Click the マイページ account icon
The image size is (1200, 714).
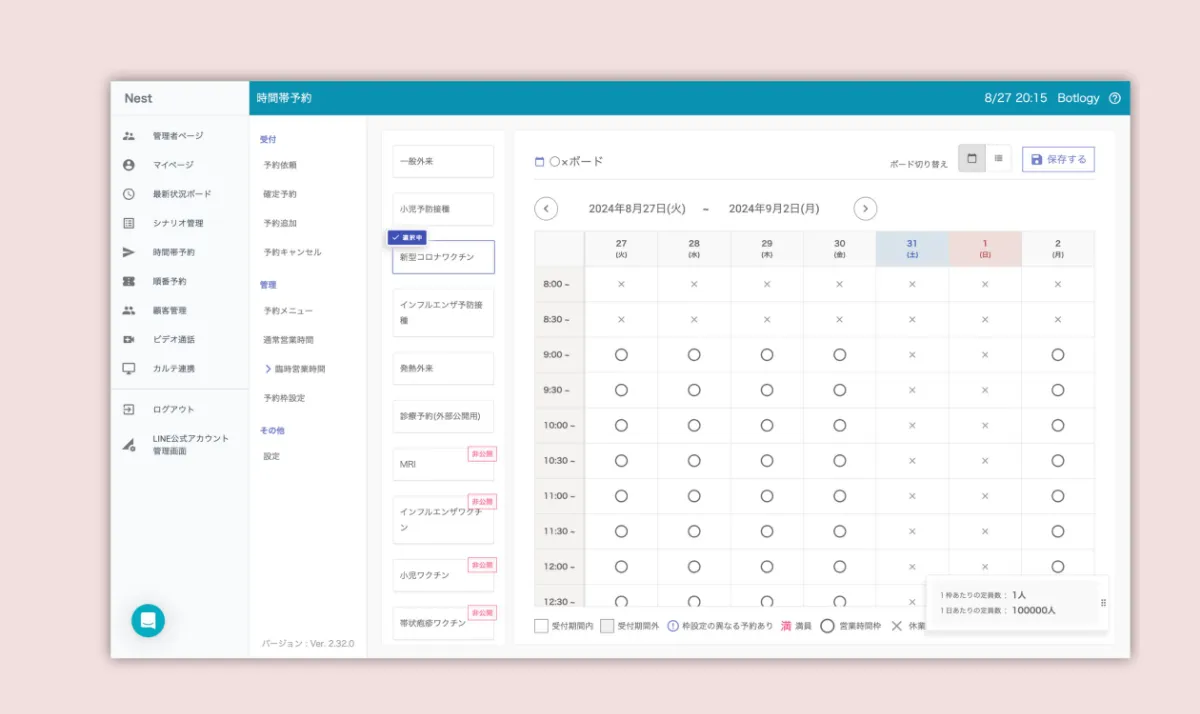129,165
